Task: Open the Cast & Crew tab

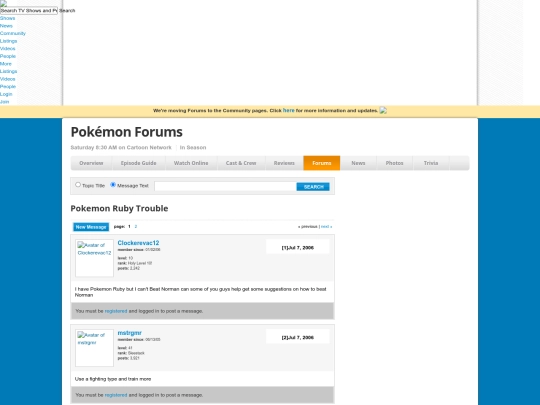Action: 241,163
